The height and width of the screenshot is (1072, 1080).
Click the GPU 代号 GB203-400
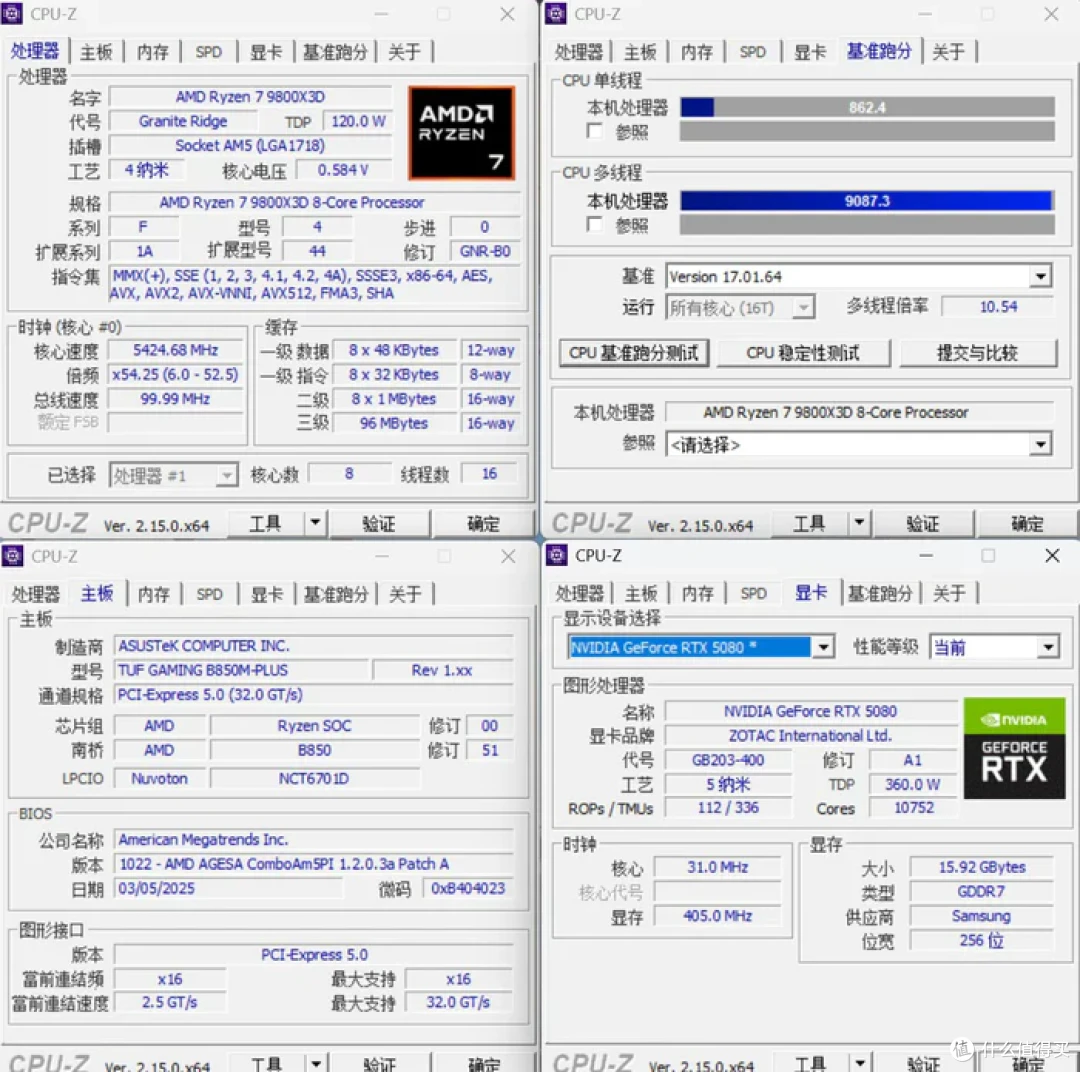729,761
